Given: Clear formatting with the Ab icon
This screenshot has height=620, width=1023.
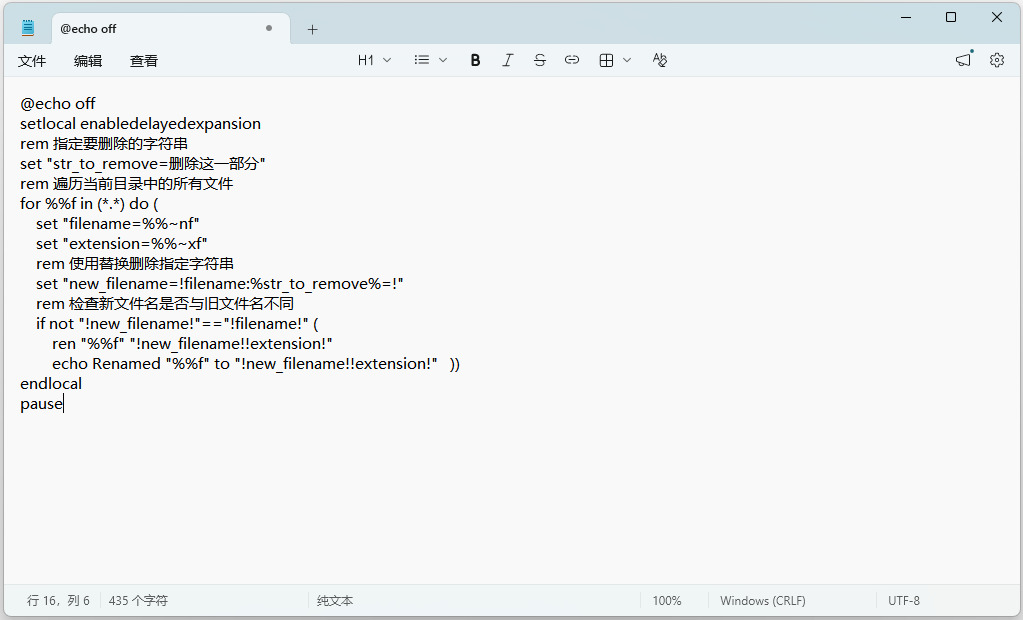Looking at the screenshot, I should pos(660,60).
